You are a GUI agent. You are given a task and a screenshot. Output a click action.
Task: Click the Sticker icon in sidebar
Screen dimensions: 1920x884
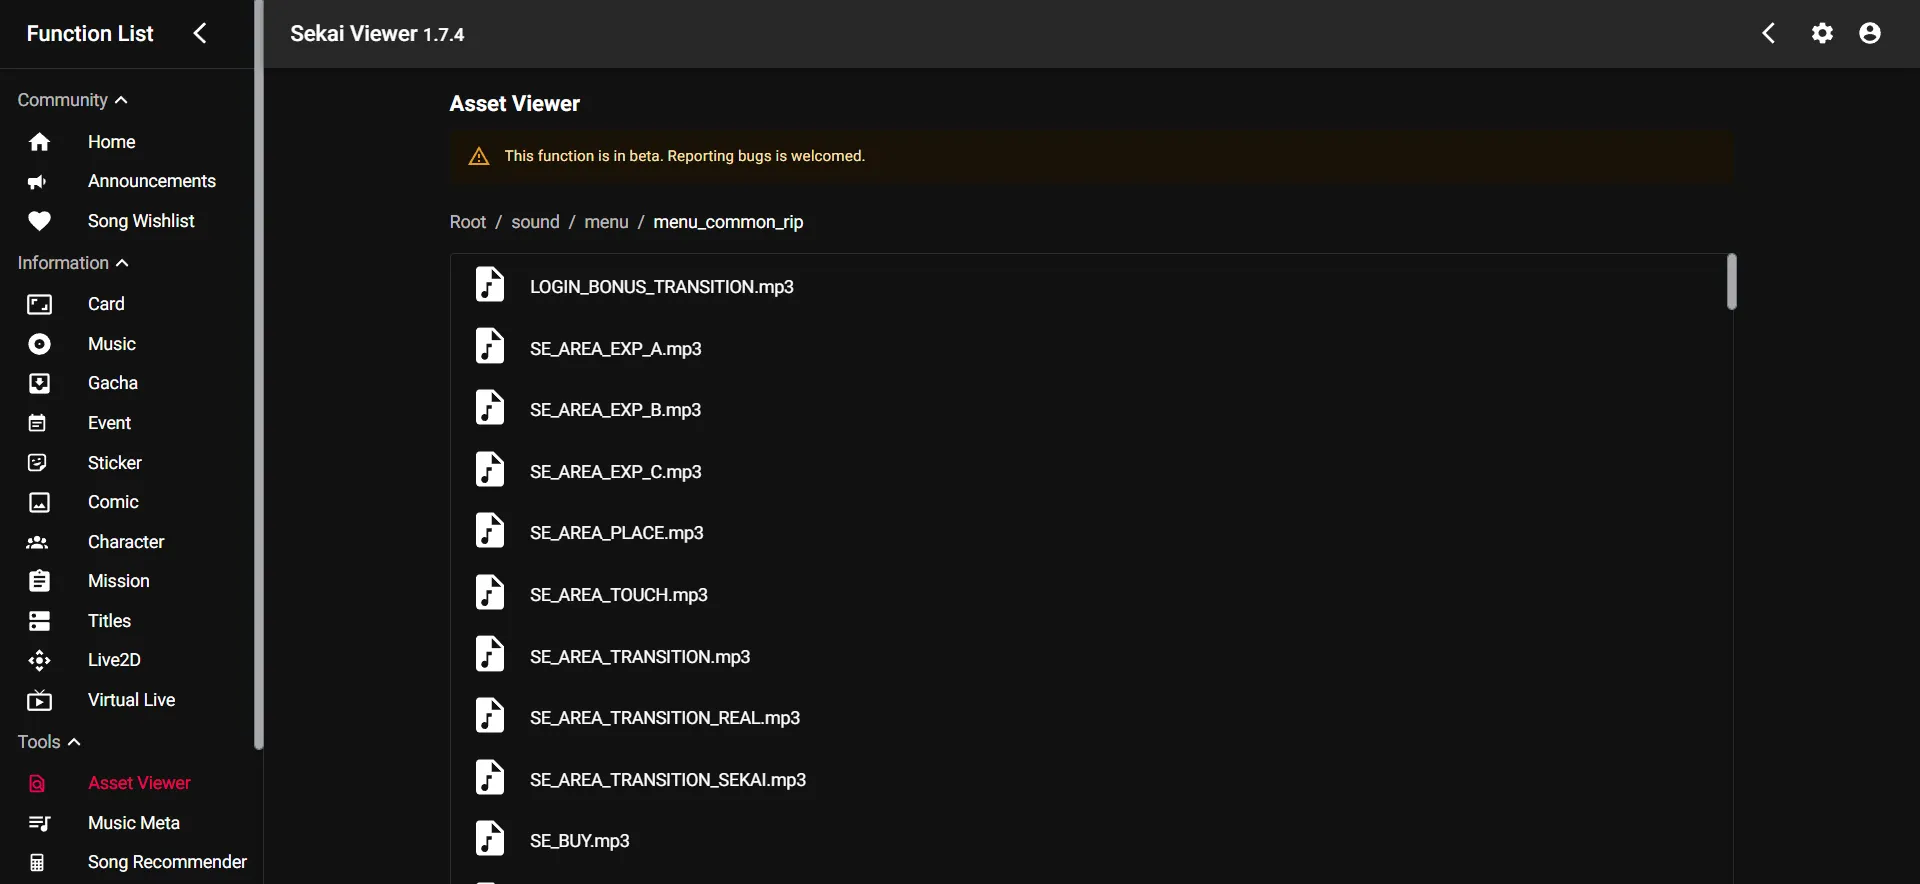tap(39, 463)
